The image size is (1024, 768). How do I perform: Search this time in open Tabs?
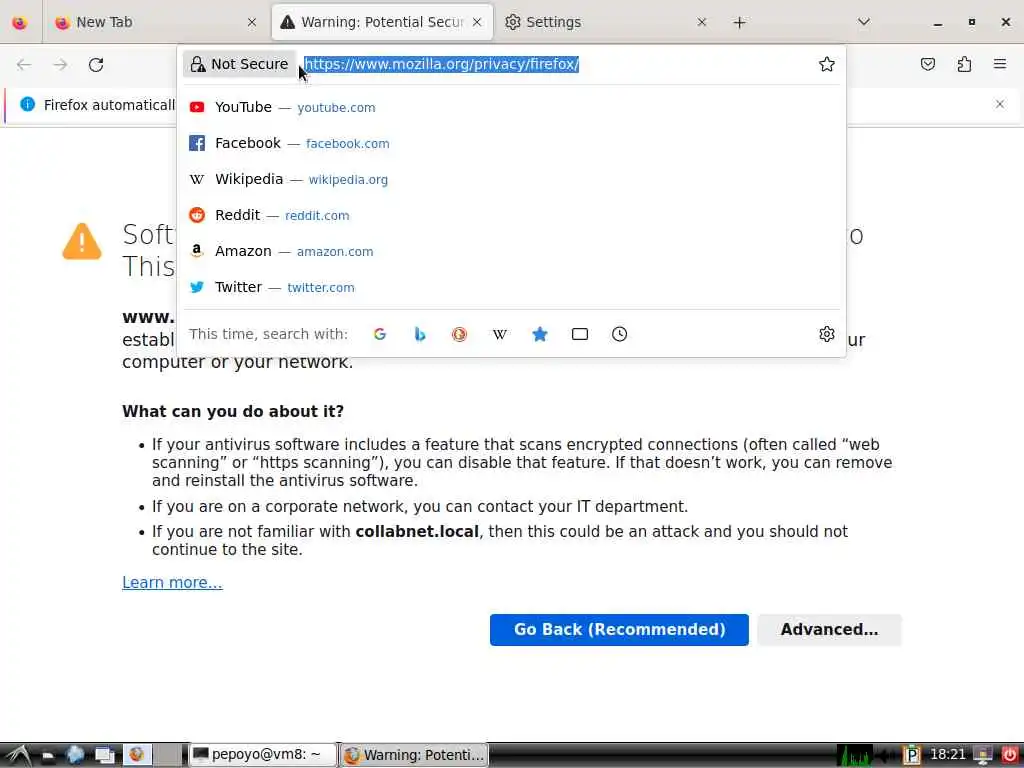[x=580, y=334]
